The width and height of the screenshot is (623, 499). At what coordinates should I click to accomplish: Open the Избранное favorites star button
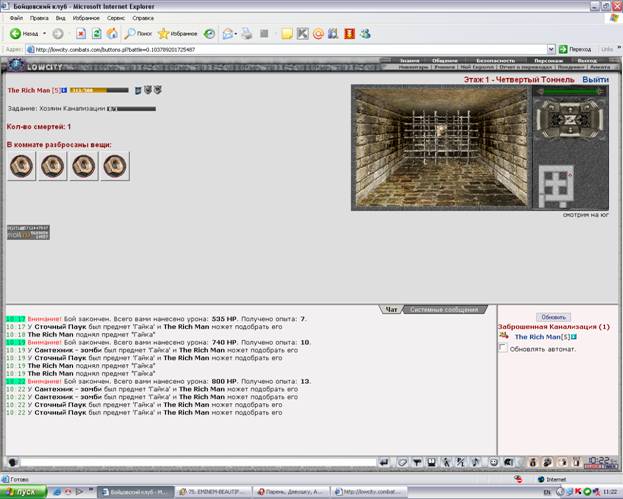click(x=178, y=34)
